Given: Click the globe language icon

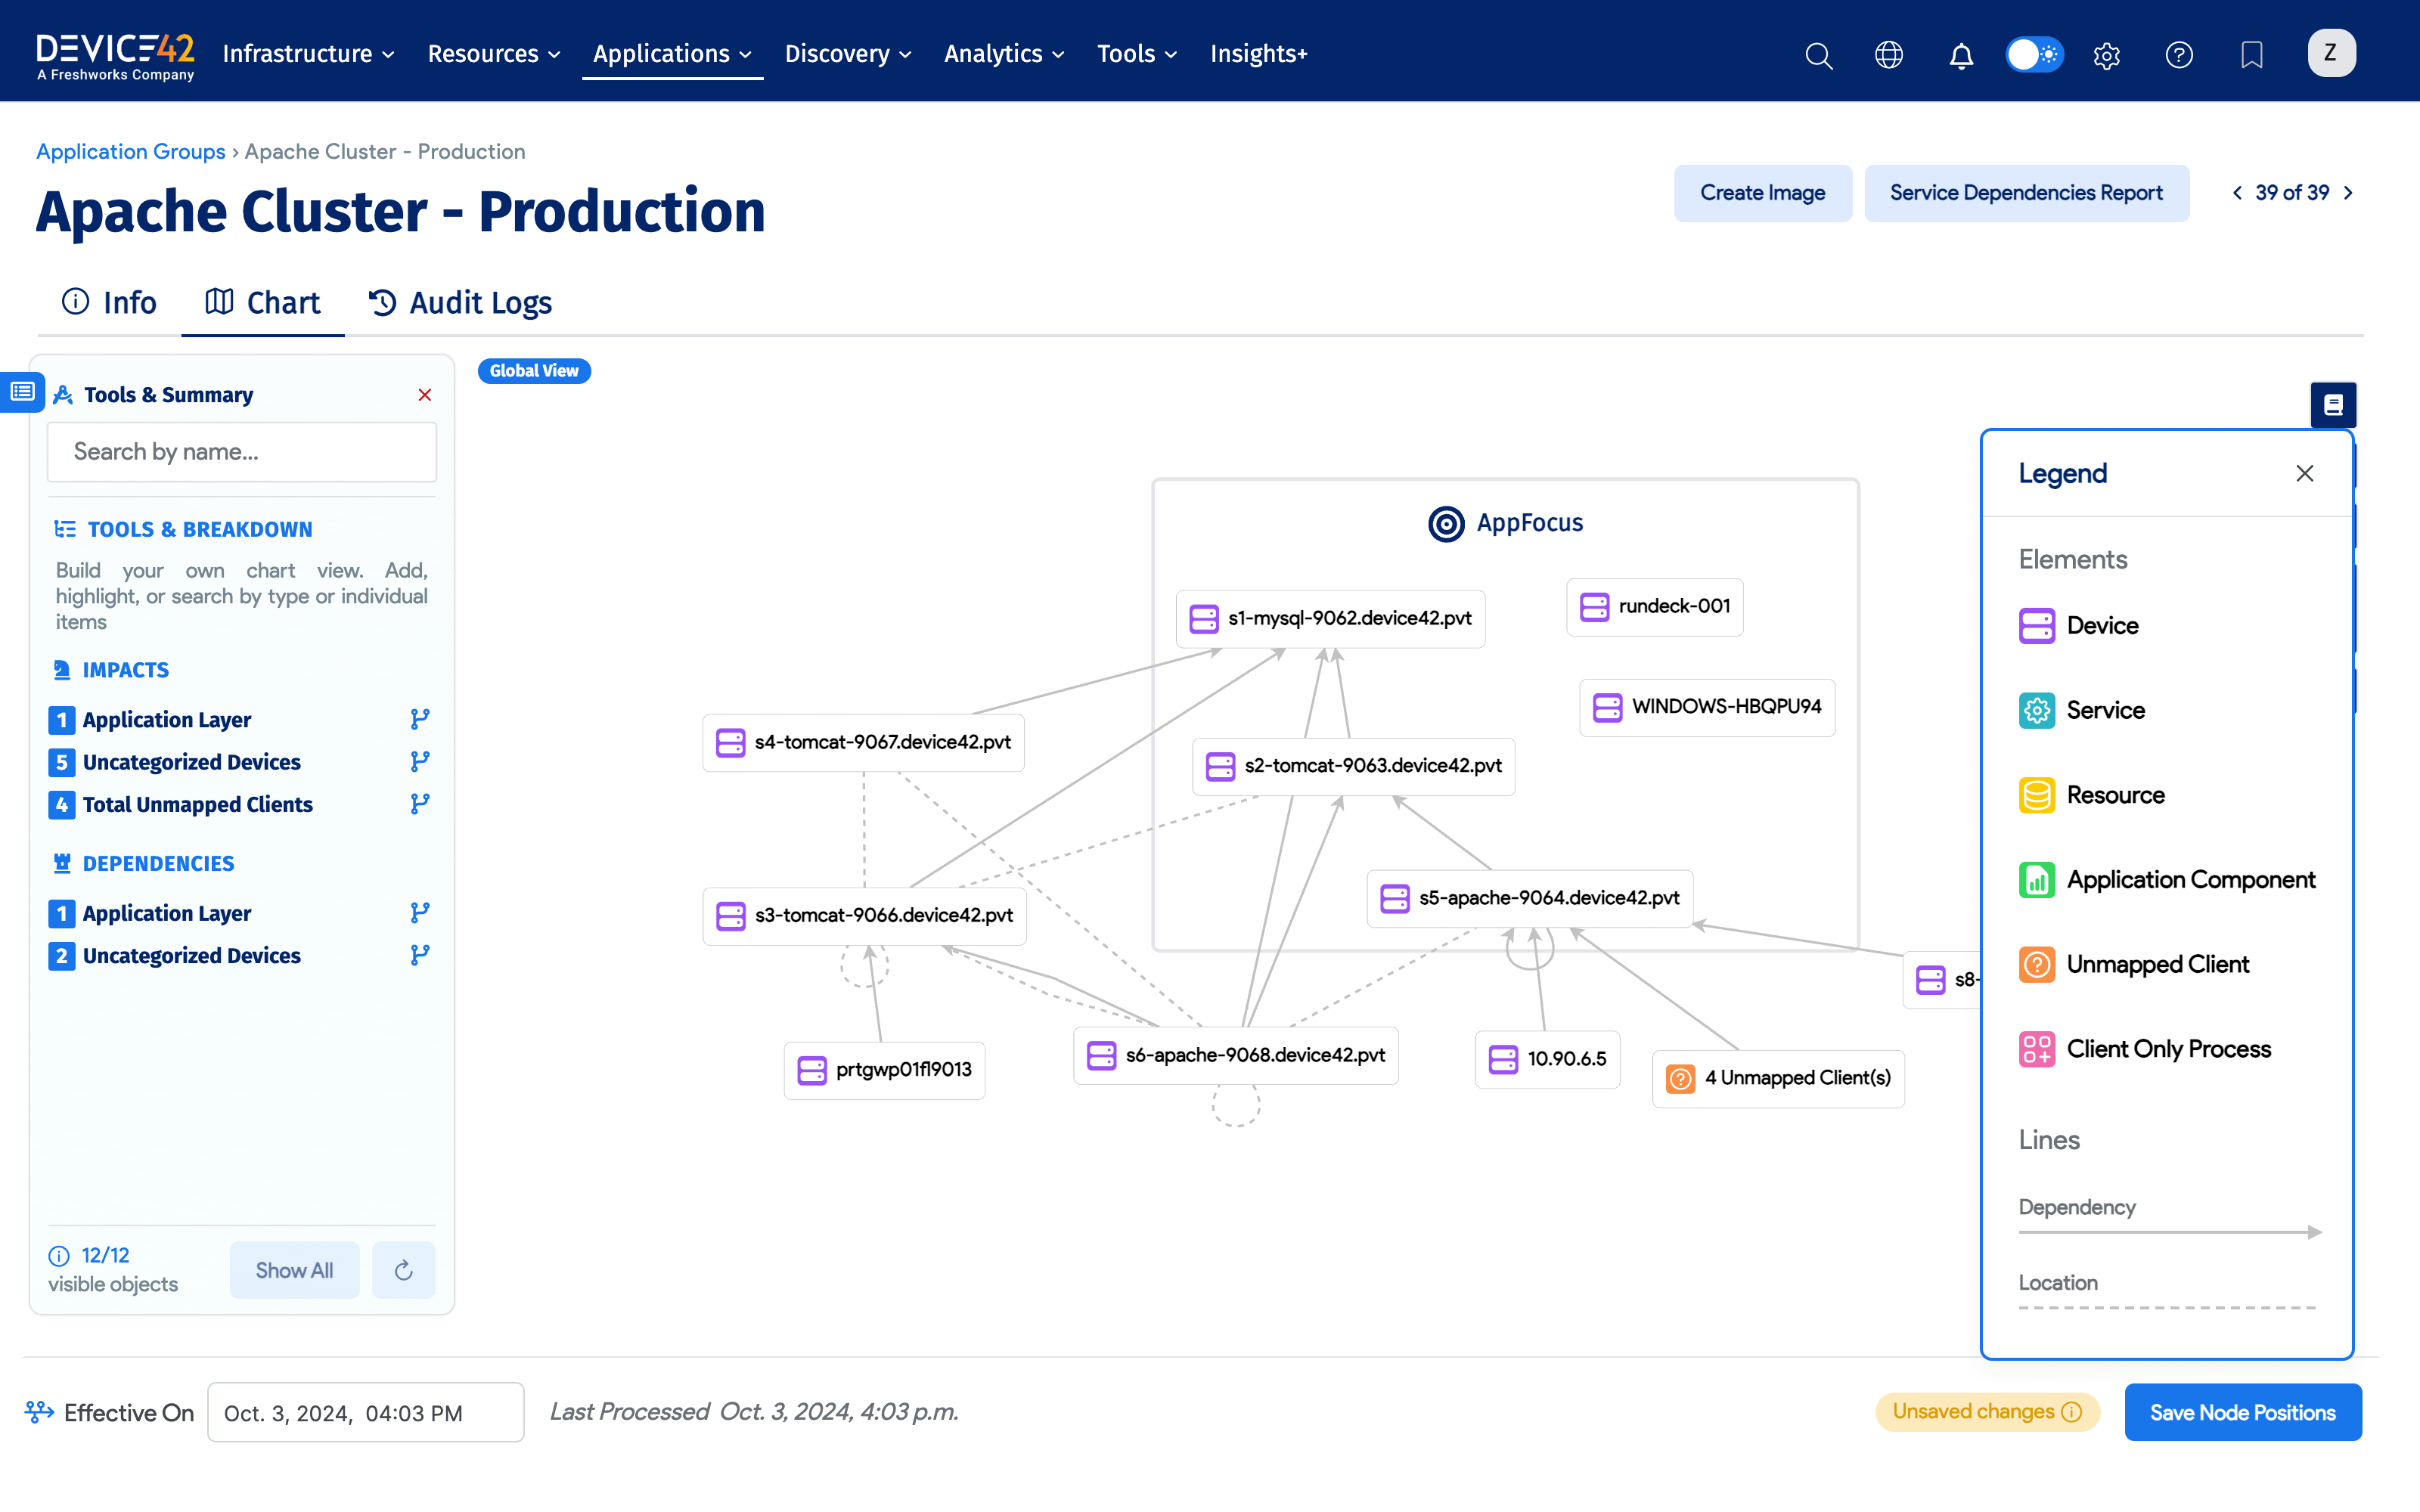Looking at the screenshot, I should click(1888, 55).
